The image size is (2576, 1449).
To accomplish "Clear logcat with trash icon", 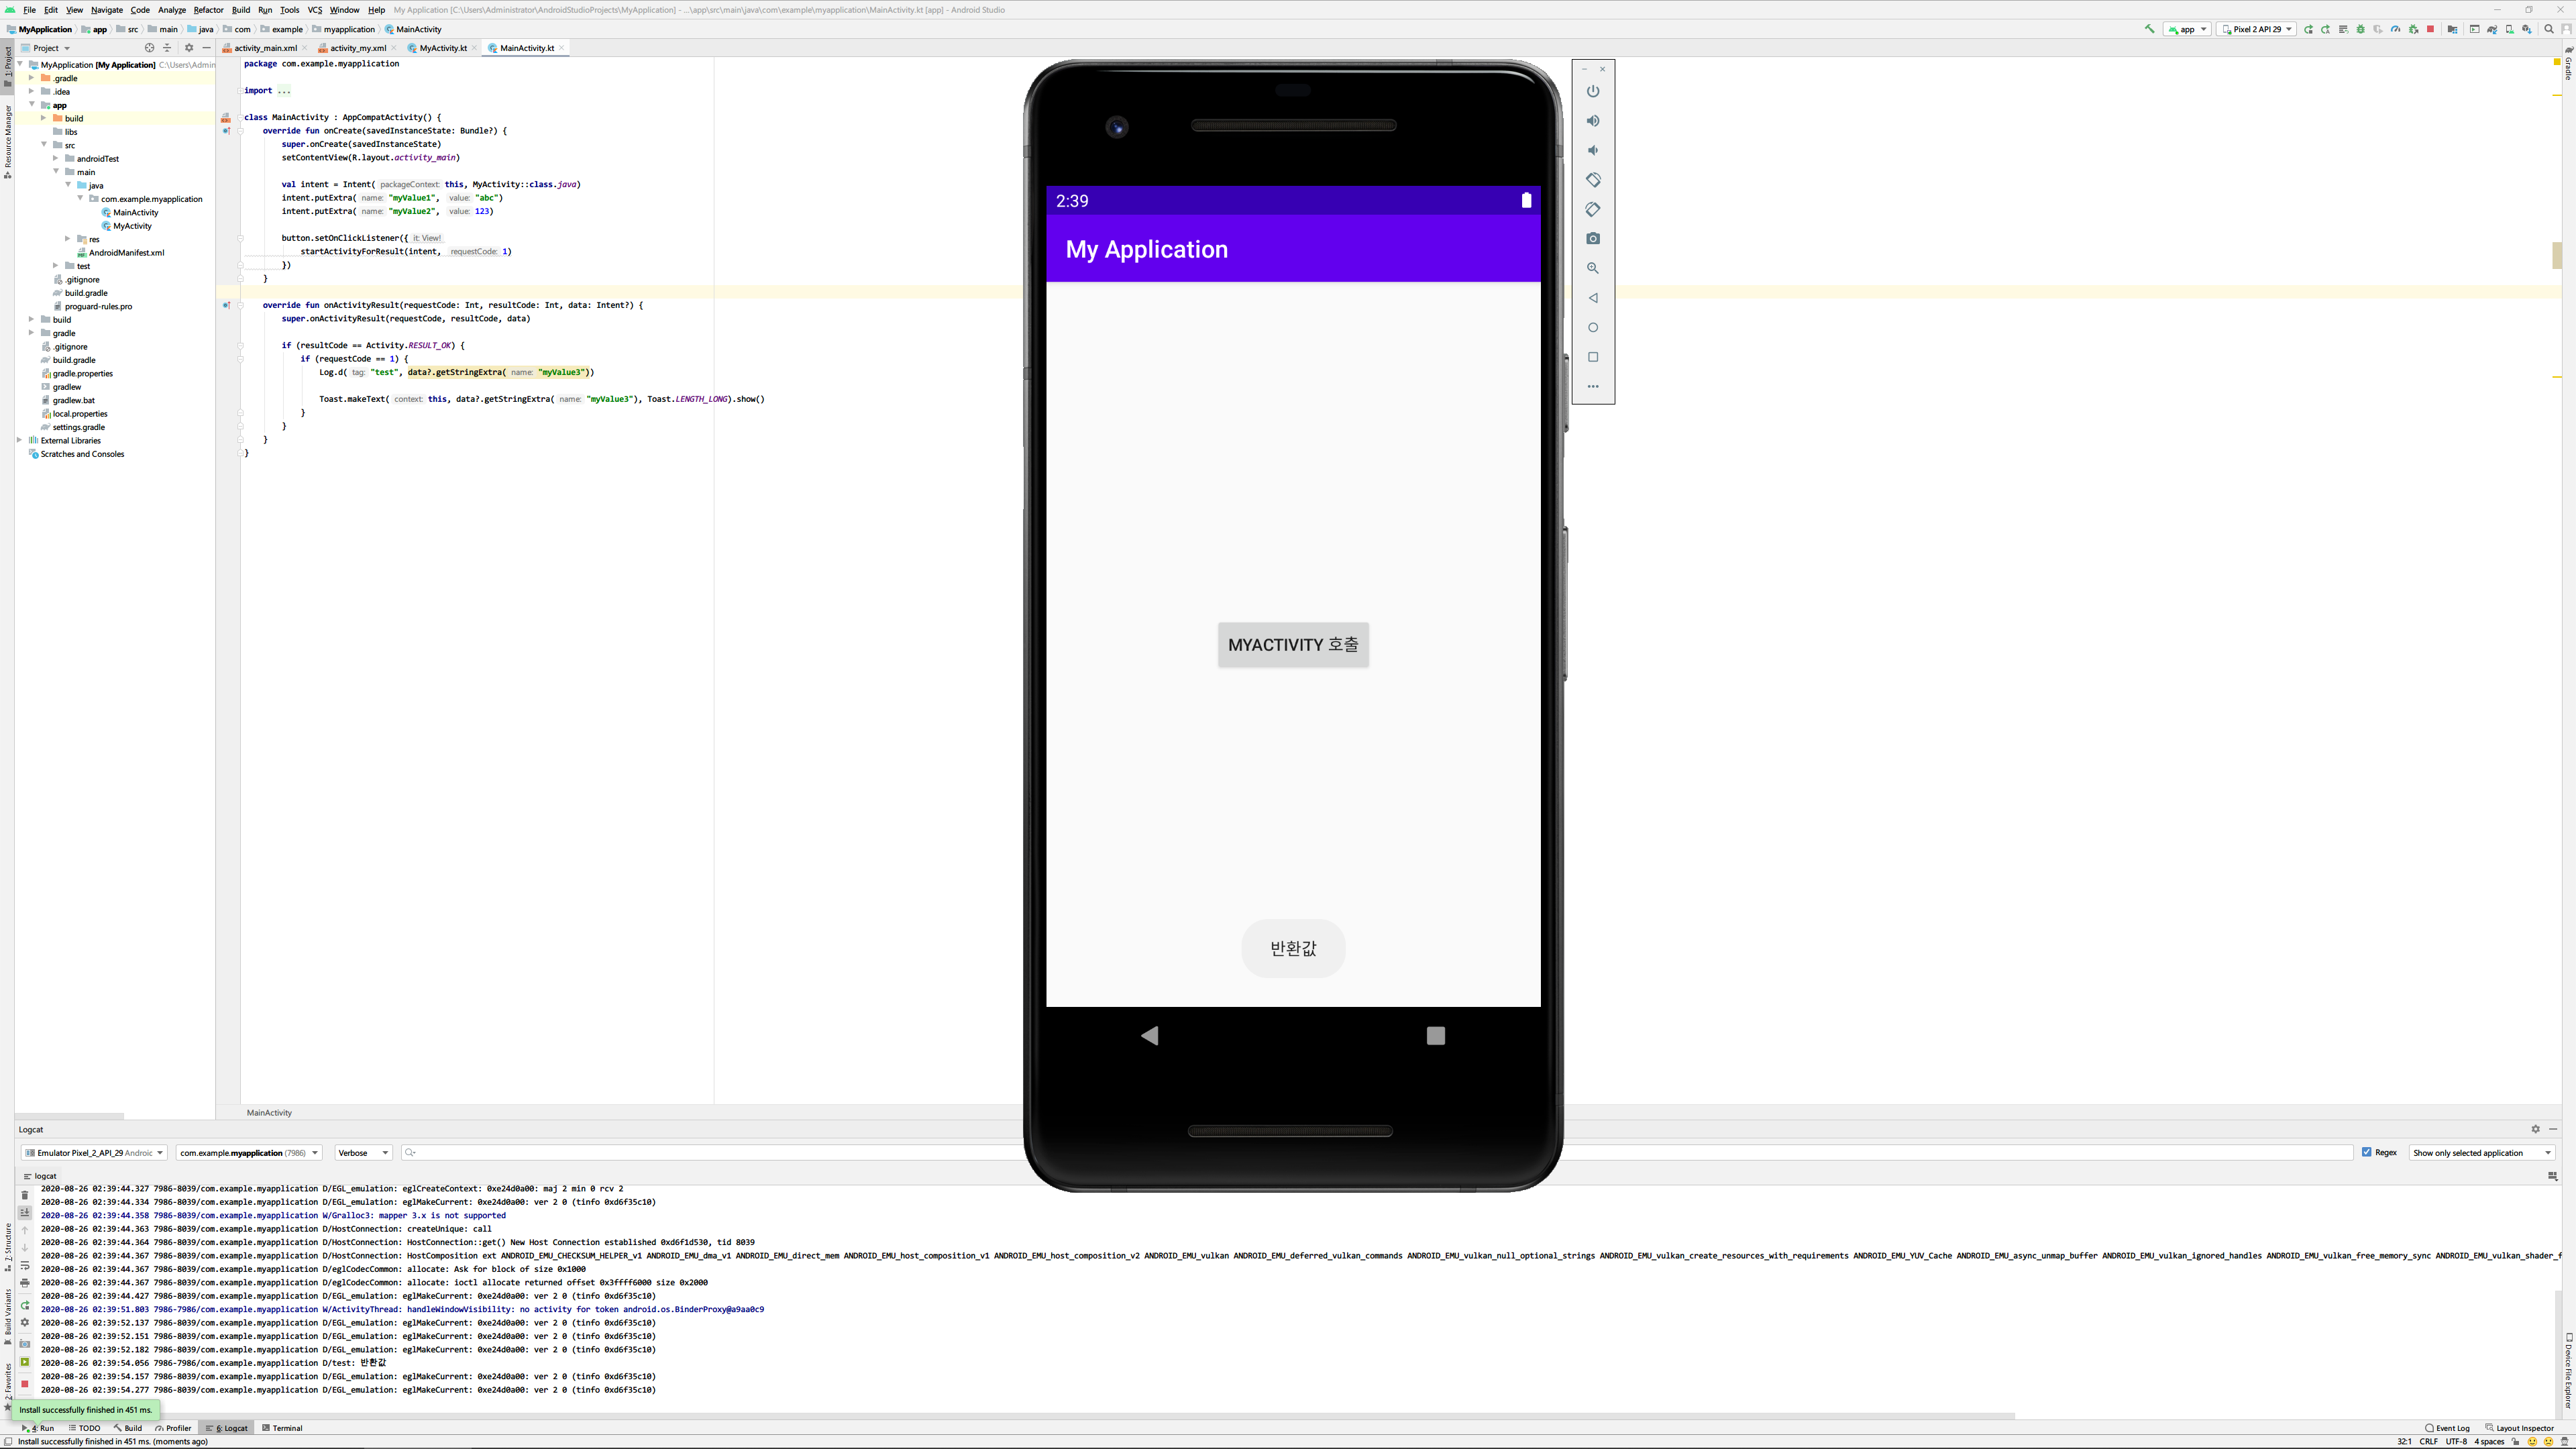I will (25, 1195).
